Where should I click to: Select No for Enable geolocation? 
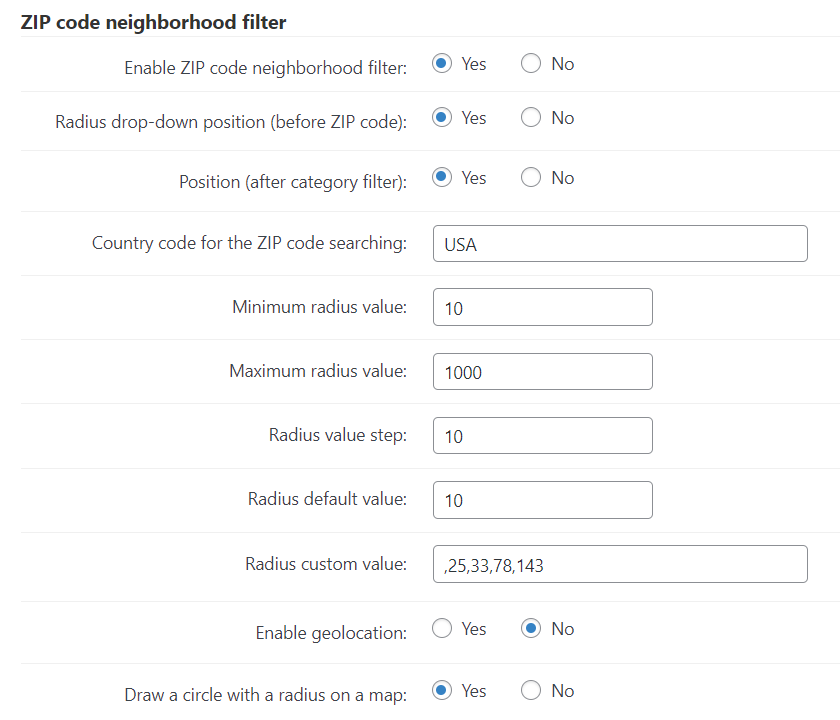(531, 628)
